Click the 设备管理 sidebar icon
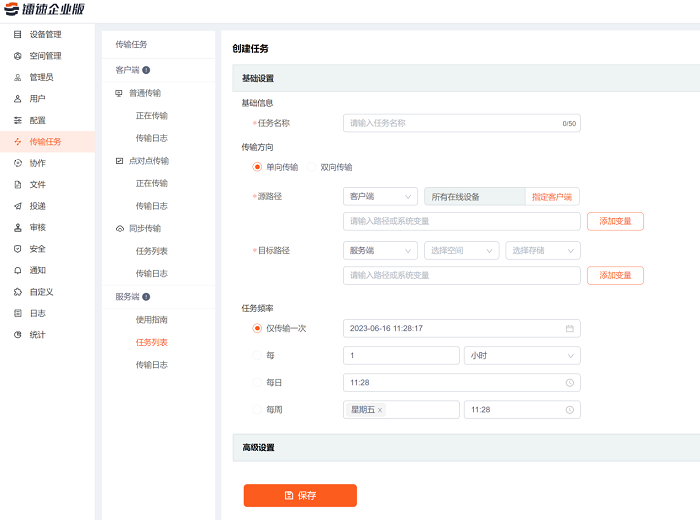 pyautogui.click(x=17, y=34)
